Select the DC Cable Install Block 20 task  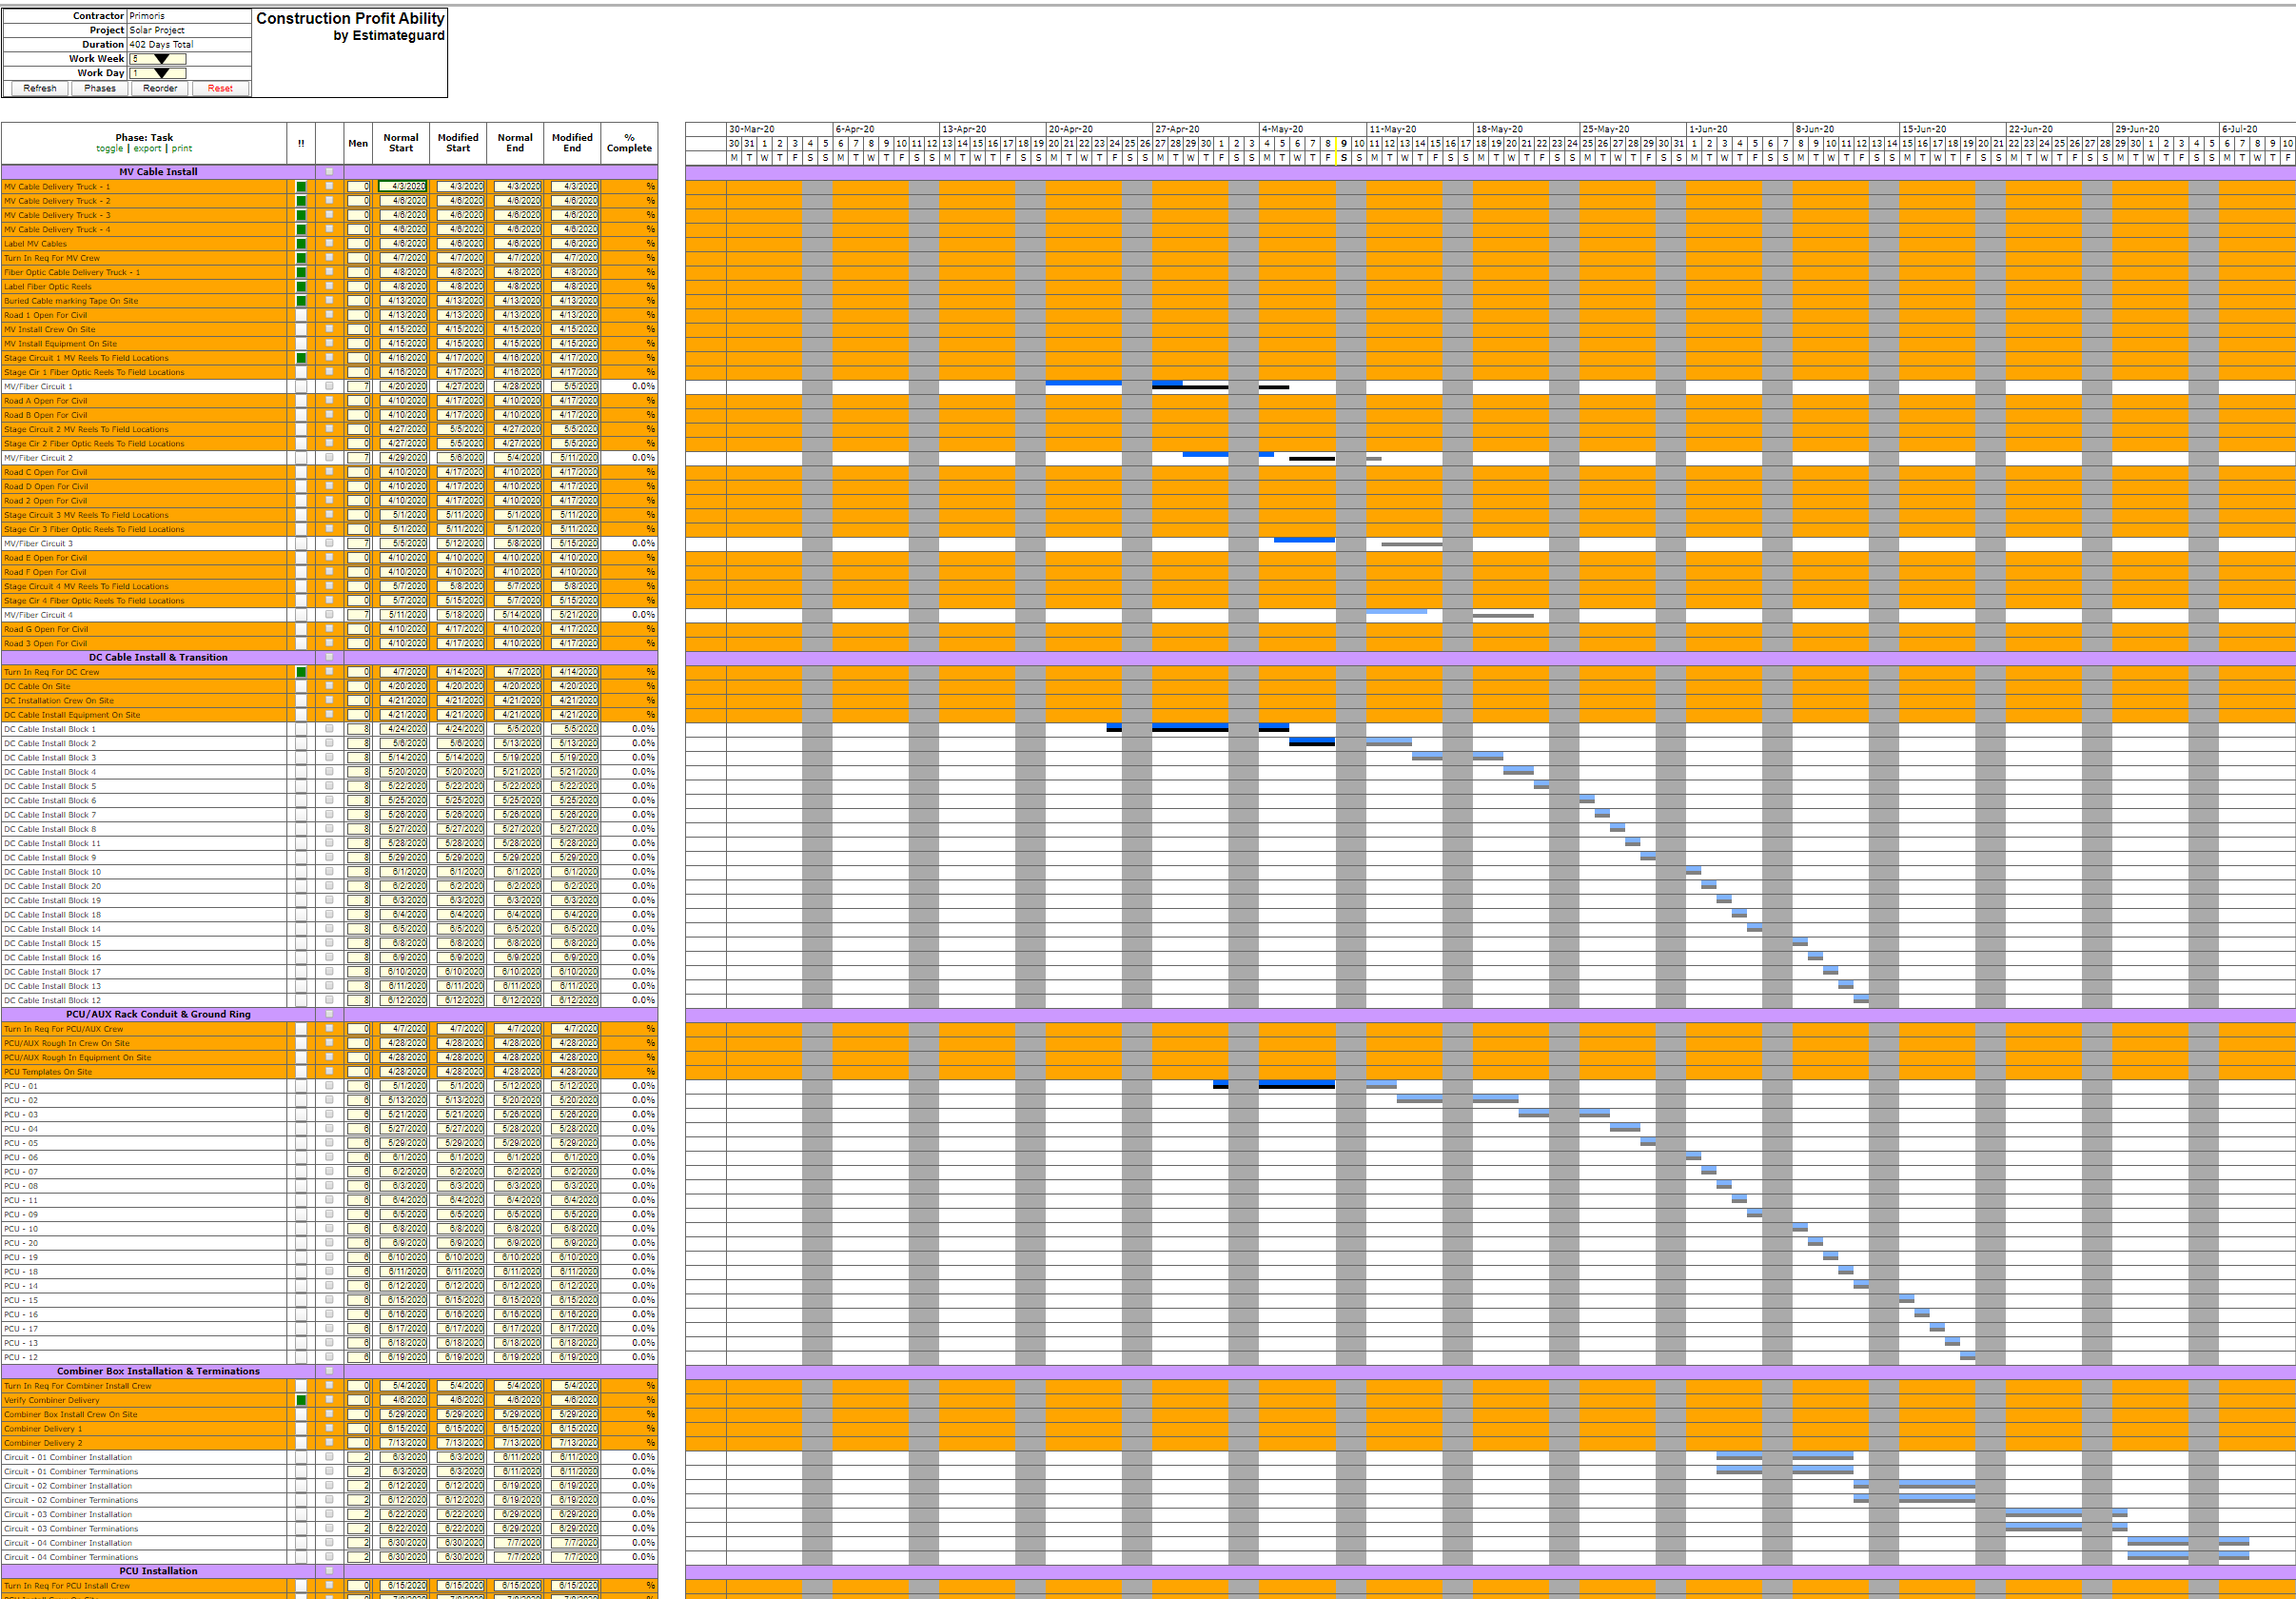(144, 886)
